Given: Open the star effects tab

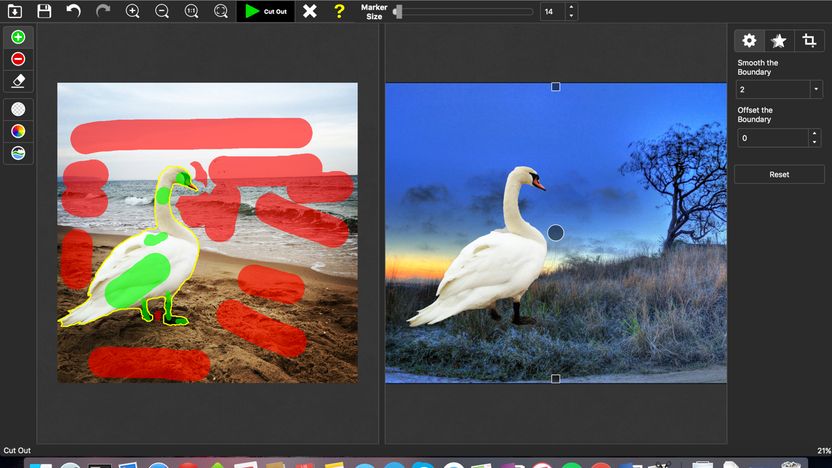Looking at the screenshot, I should tap(779, 40).
